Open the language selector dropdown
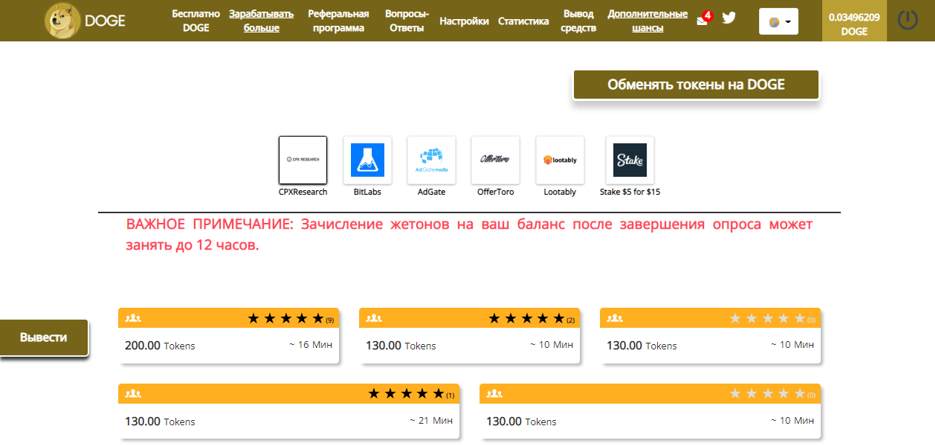The height and width of the screenshot is (445, 935). (x=778, y=21)
